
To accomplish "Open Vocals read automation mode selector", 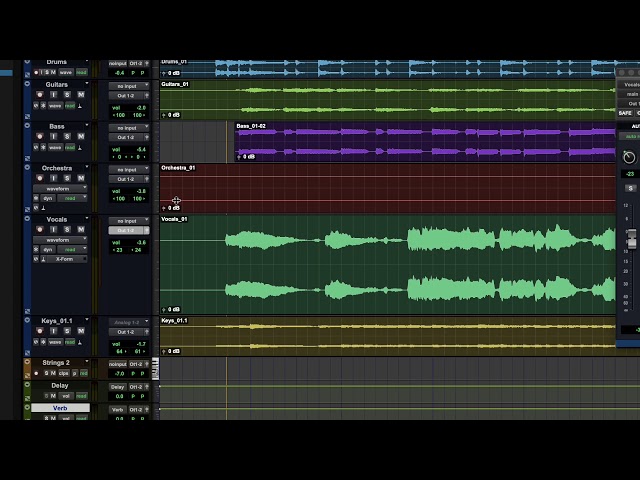I will (72, 249).
